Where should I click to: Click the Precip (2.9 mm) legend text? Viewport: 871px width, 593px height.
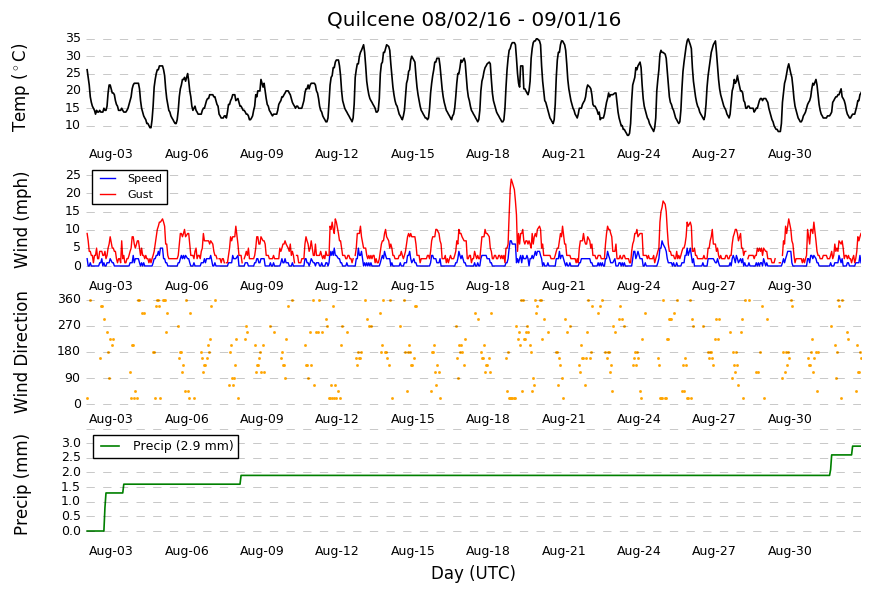[183, 446]
